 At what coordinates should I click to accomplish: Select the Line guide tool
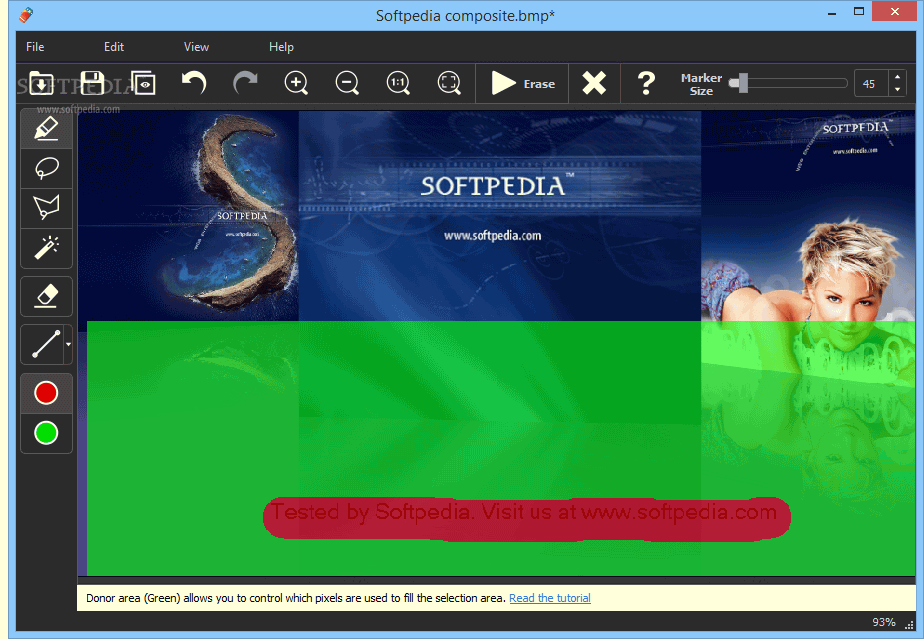(x=42, y=344)
